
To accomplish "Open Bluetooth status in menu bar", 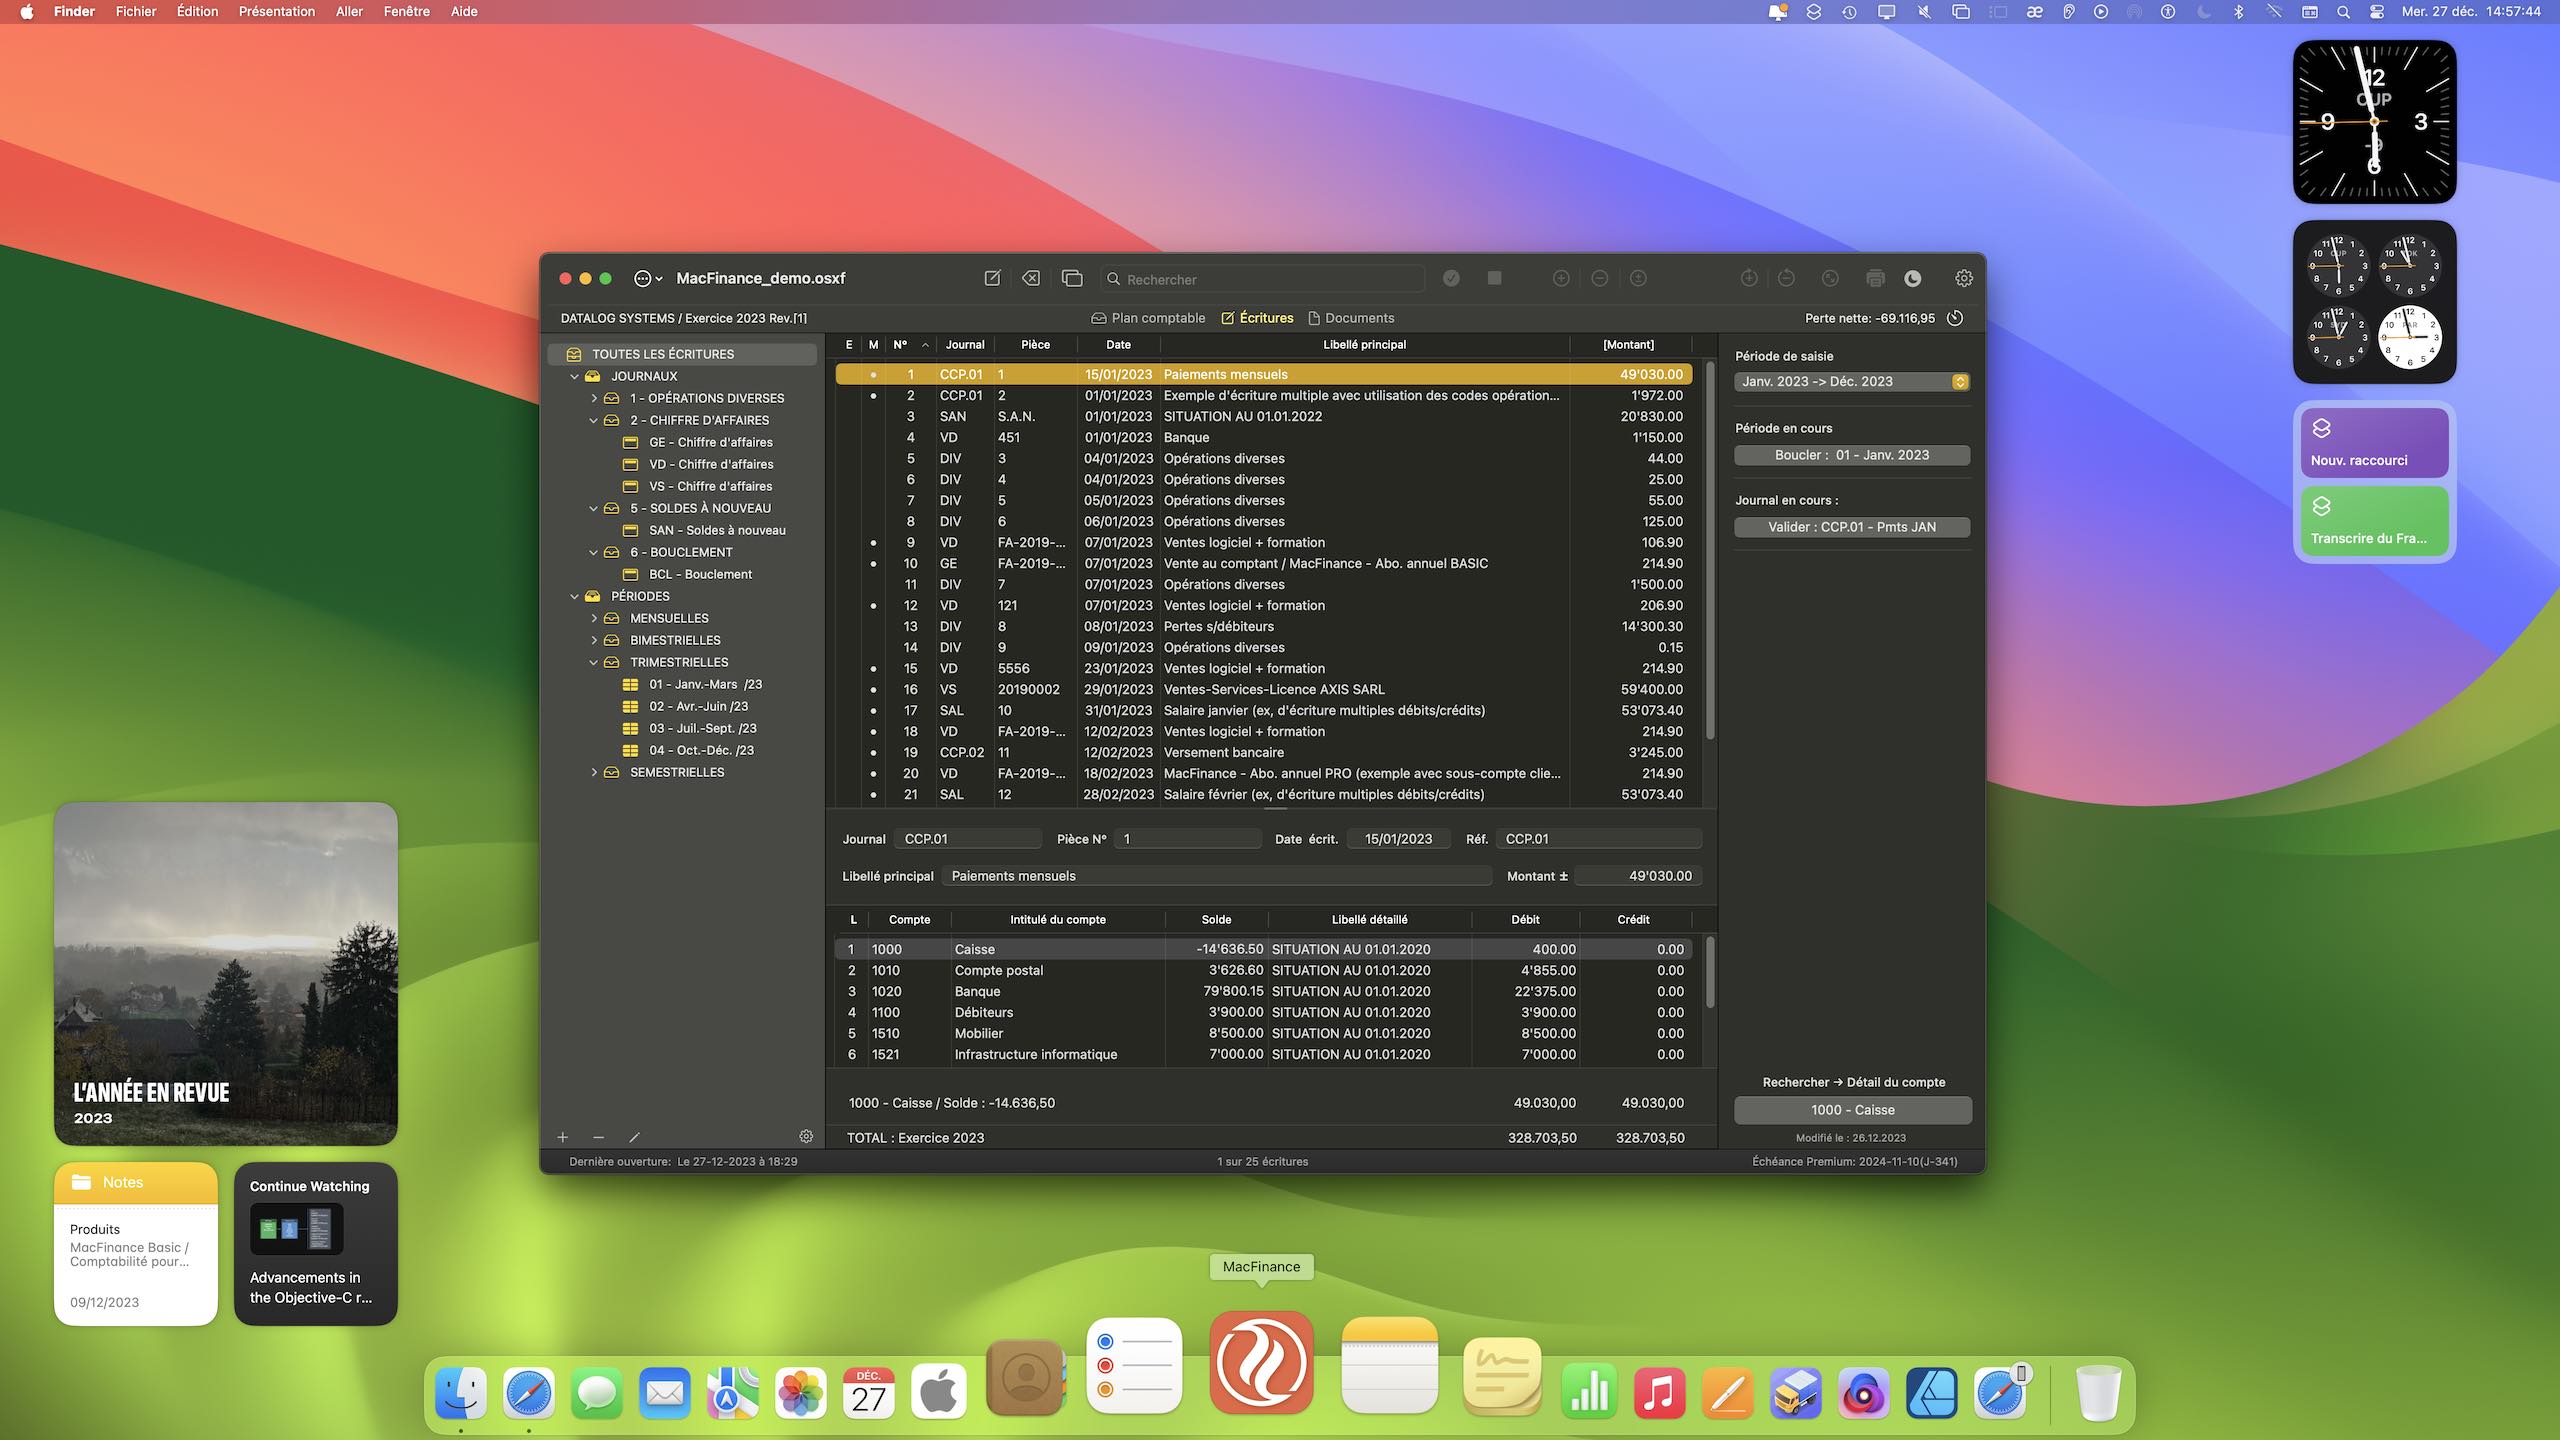I will coord(2238,12).
